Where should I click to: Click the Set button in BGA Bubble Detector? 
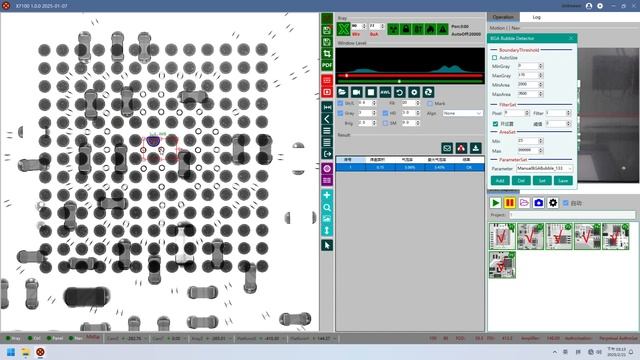[542, 181]
